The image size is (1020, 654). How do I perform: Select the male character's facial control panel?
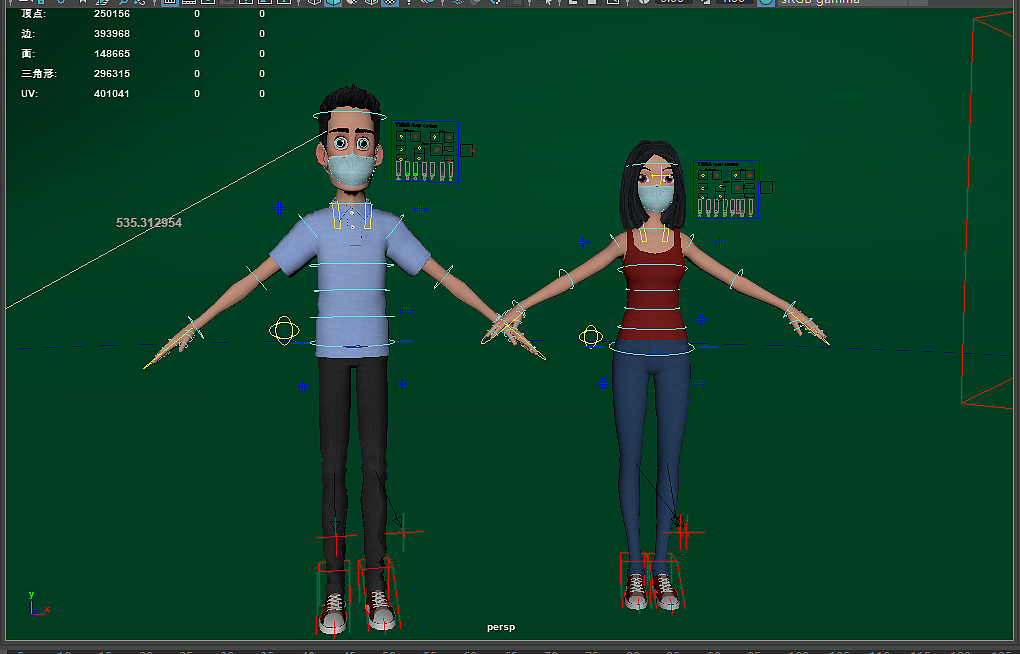[425, 152]
